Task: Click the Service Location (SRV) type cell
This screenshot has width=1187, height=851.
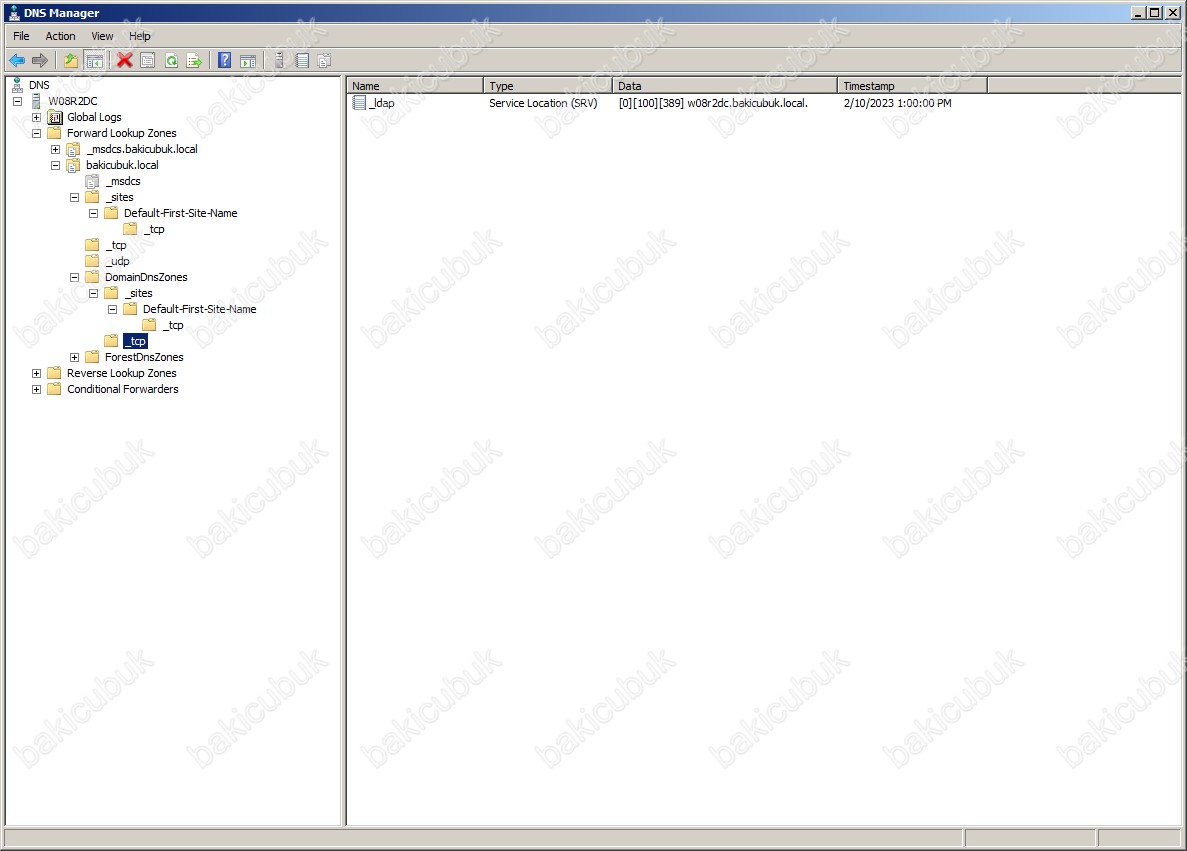Action: pos(543,103)
